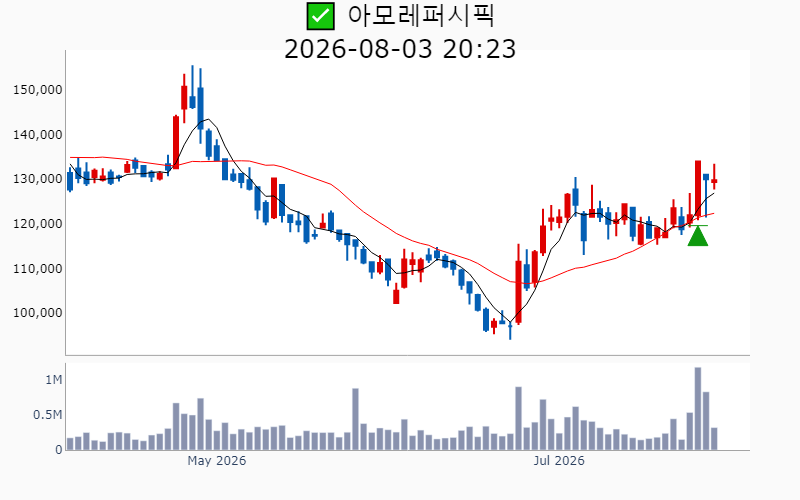
Task: Click the final red candlestick at far right
Action: 714,178
